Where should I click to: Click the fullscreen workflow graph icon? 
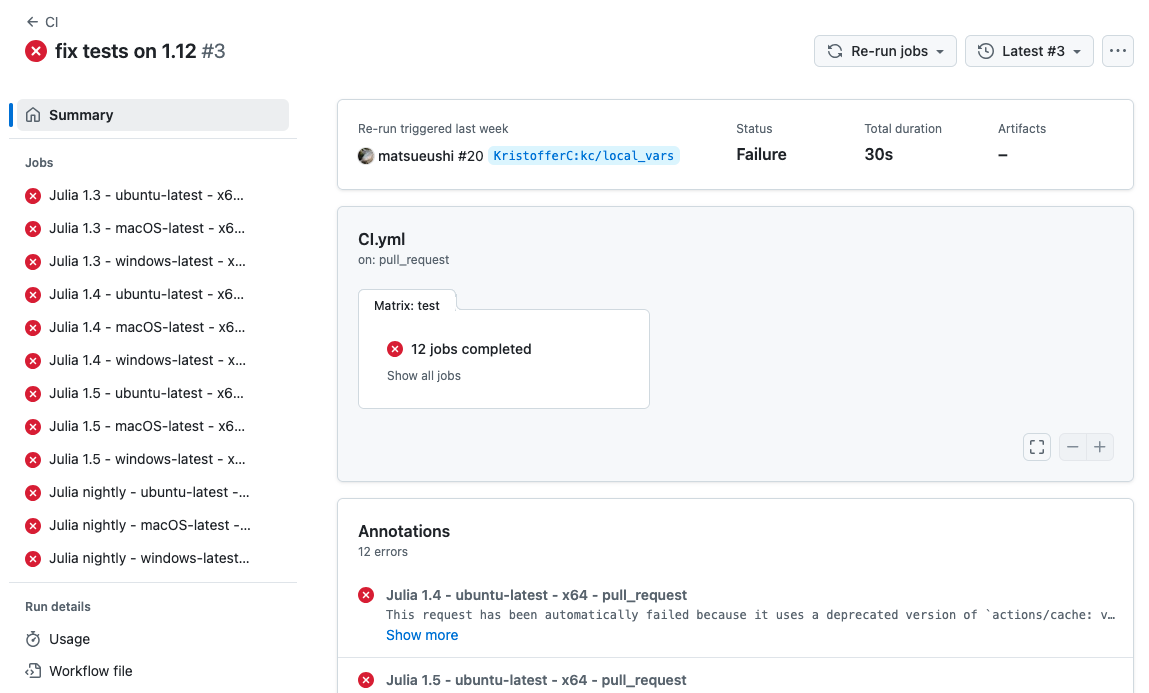click(1037, 447)
